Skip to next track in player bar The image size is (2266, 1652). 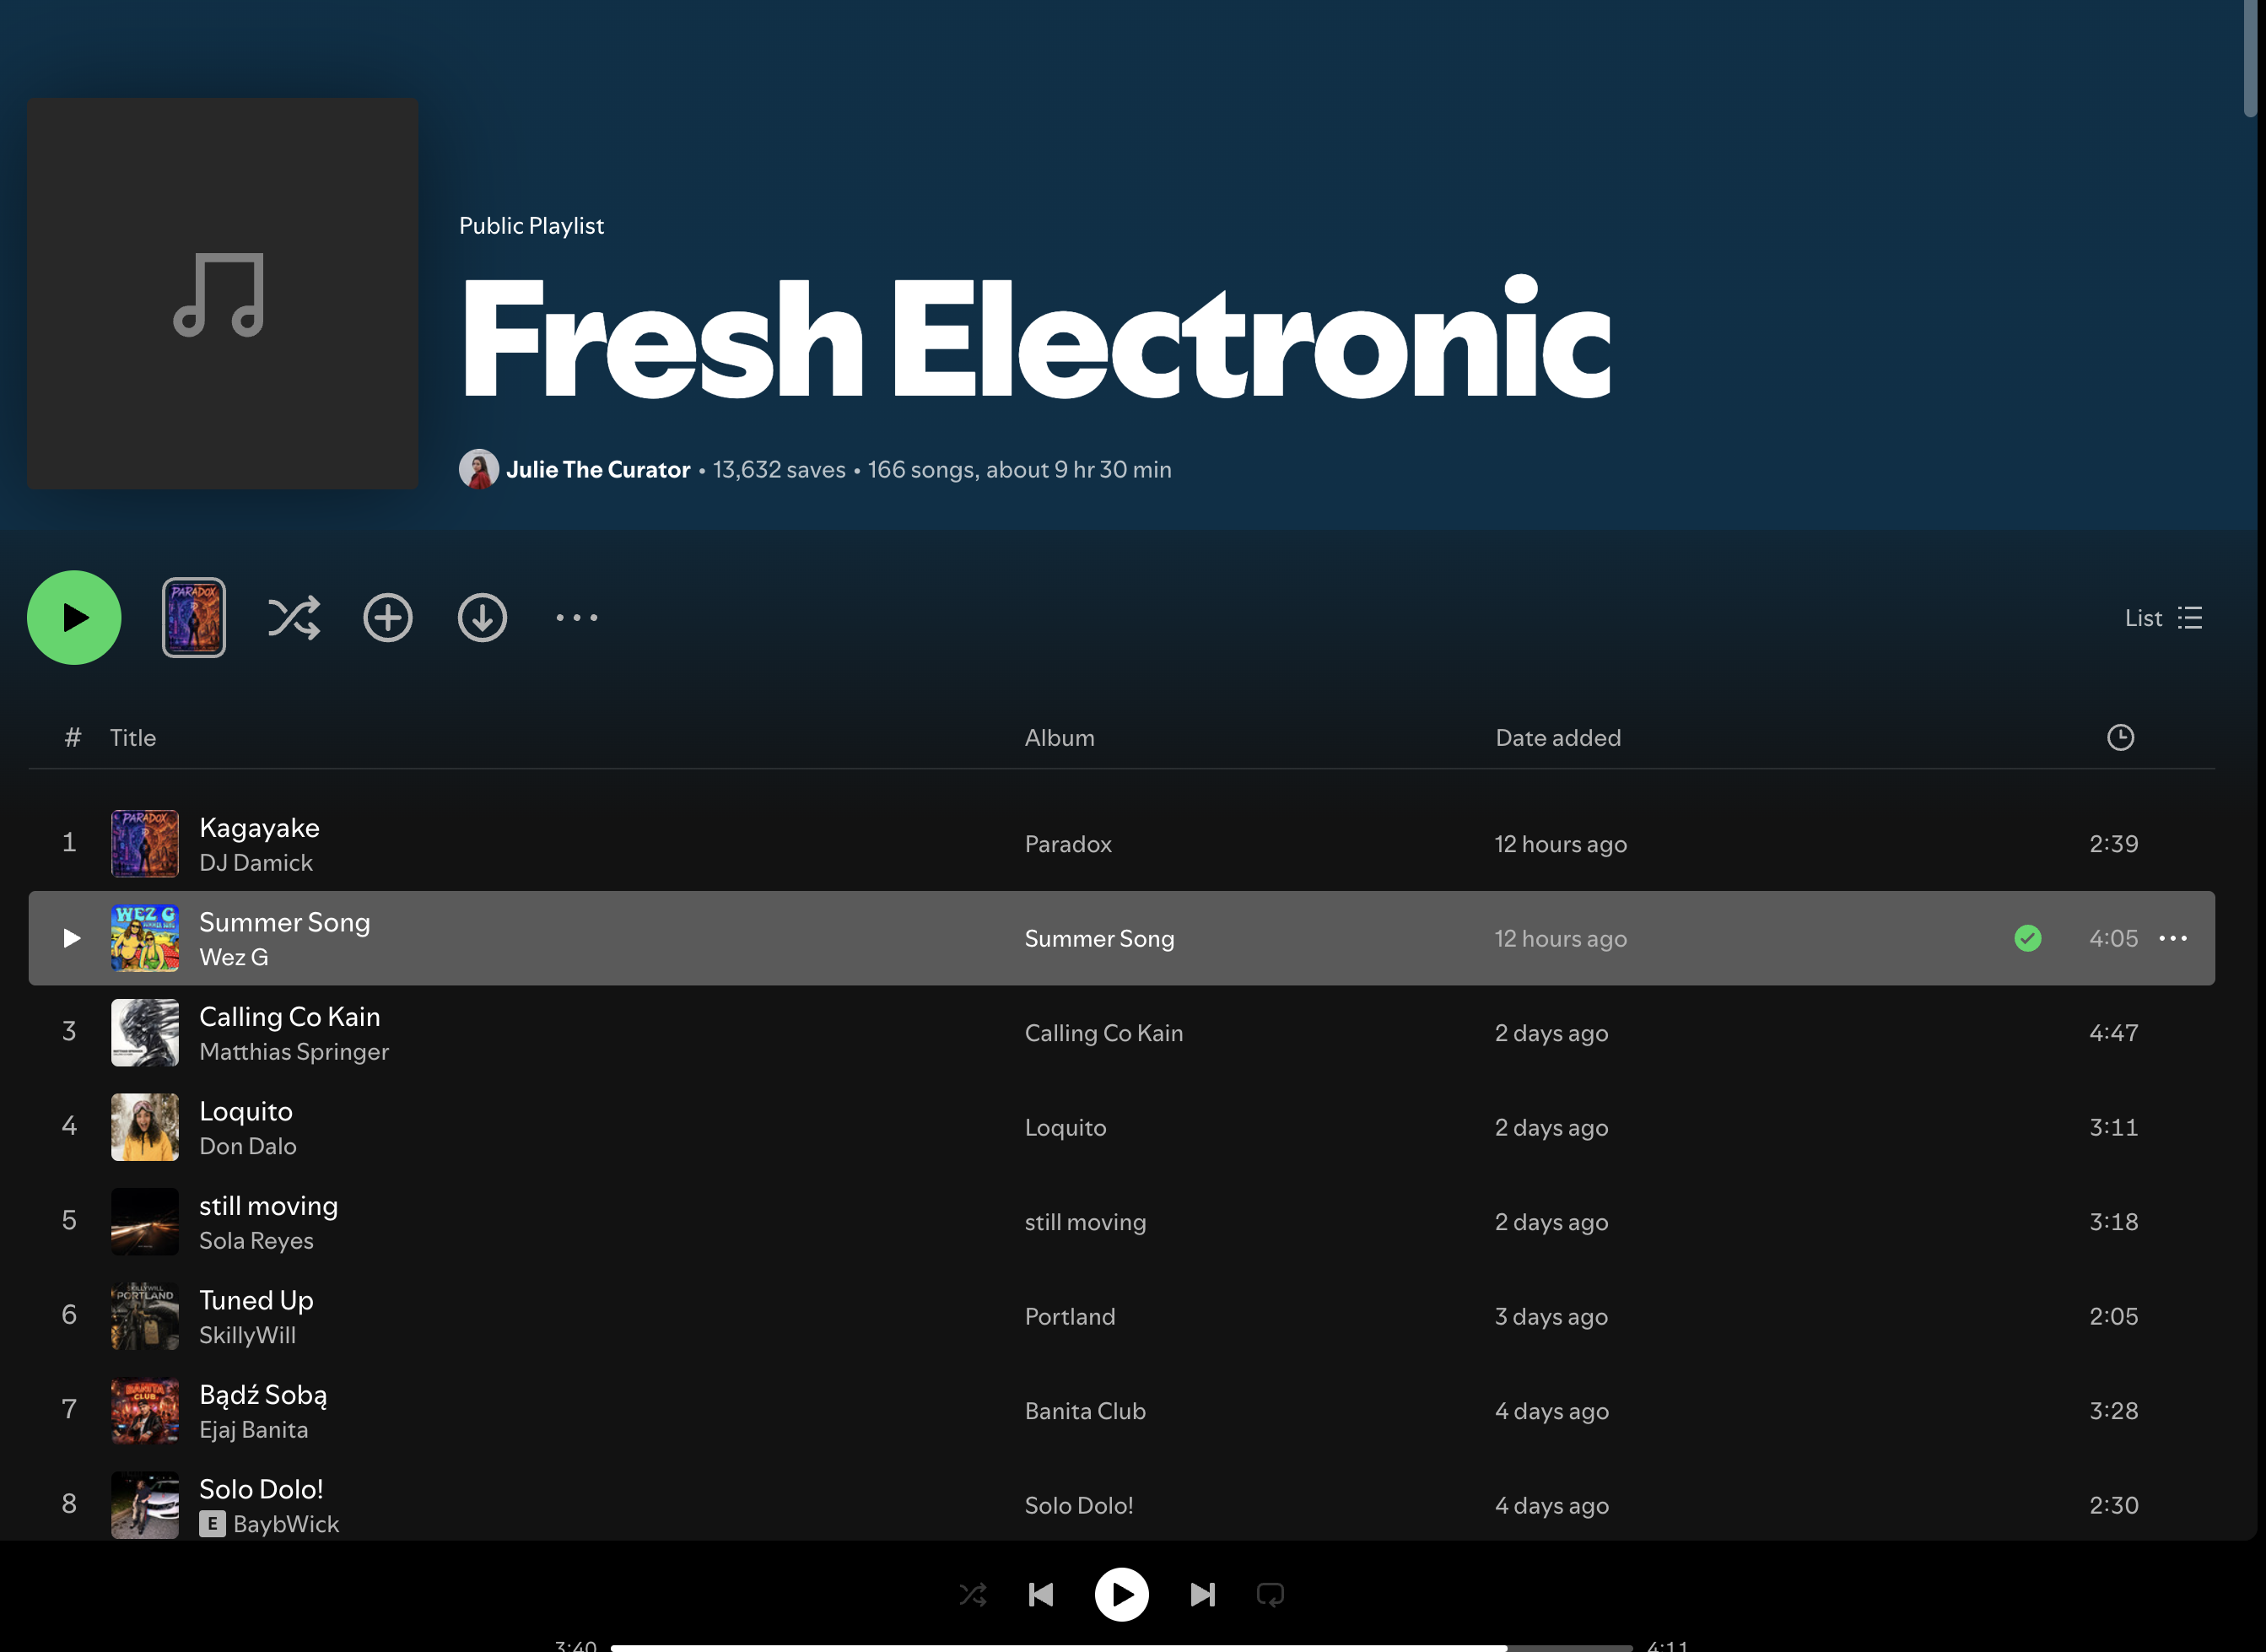[x=1203, y=1594]
